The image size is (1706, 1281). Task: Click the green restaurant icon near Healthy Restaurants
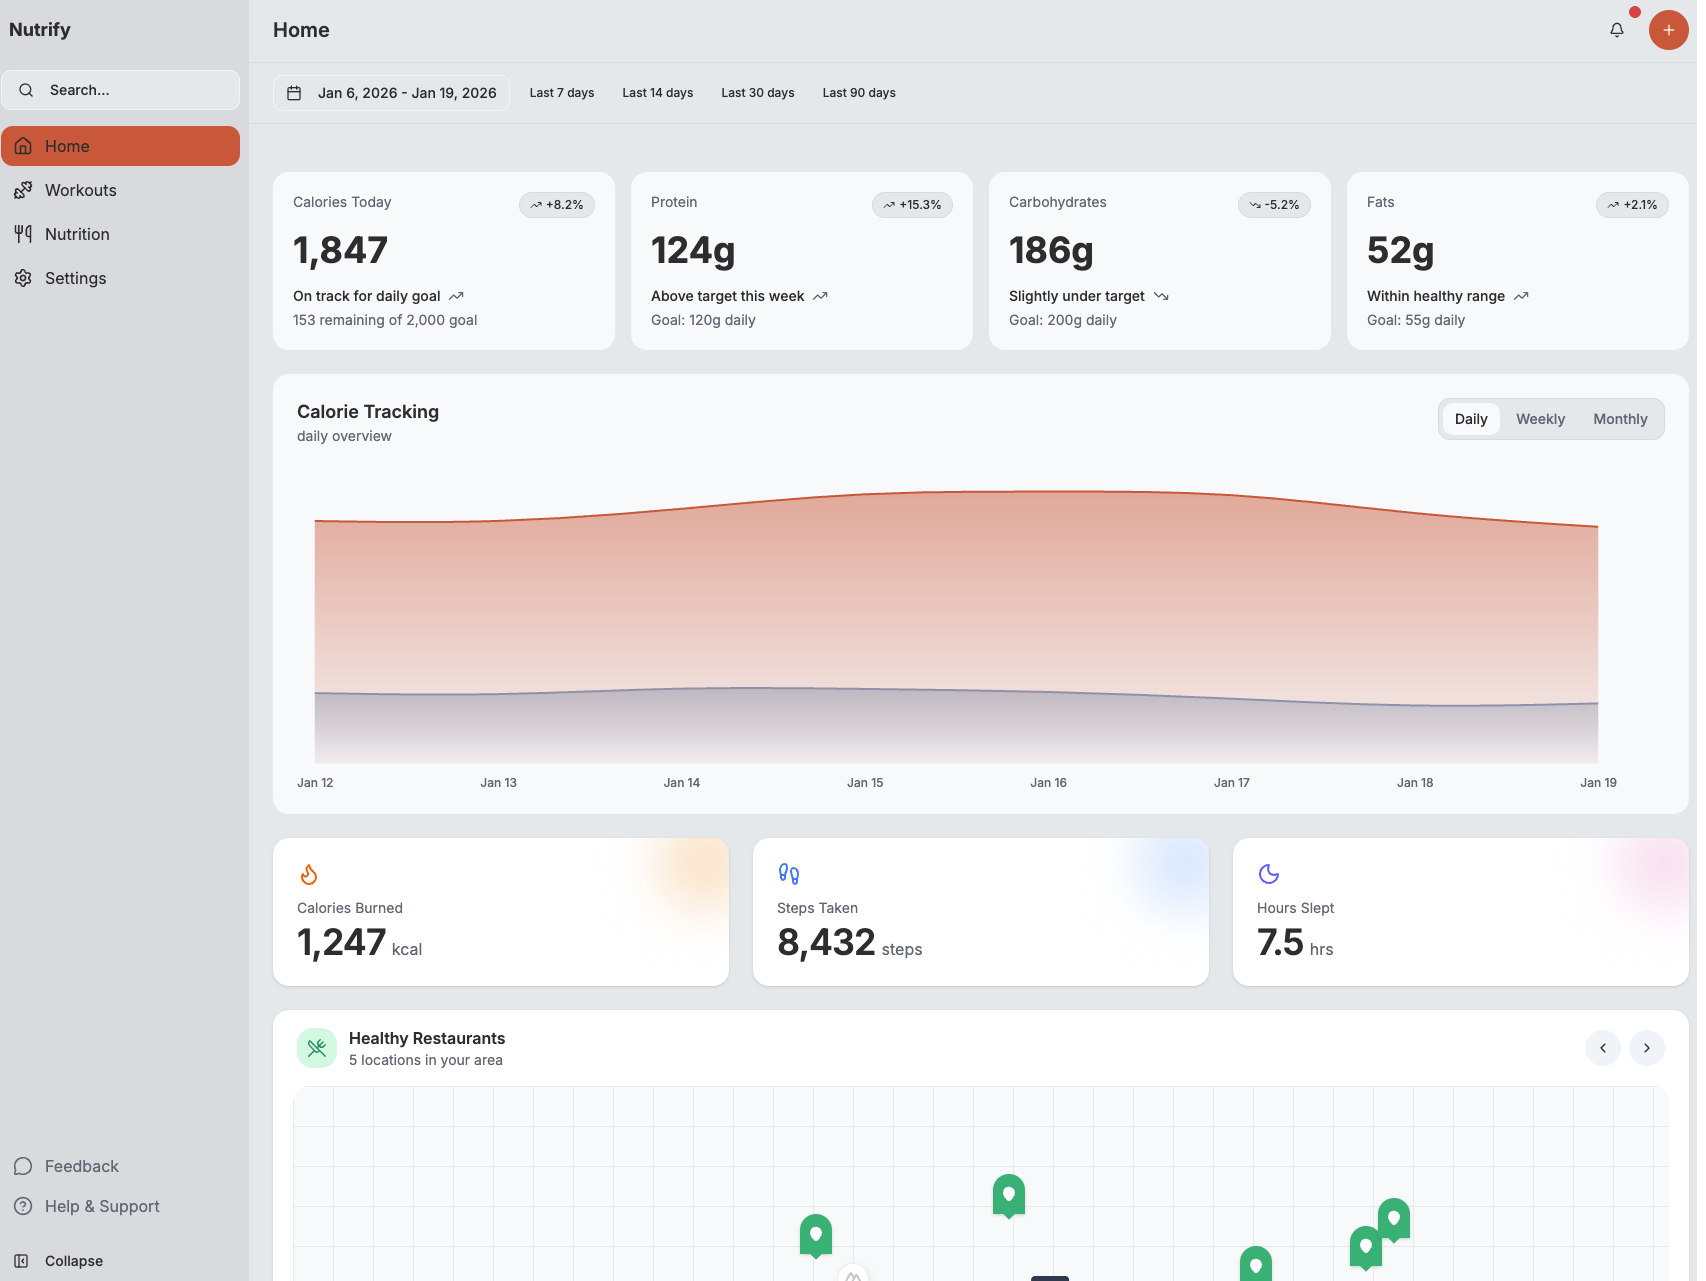pyautogui.click(x=317, y=1047)
